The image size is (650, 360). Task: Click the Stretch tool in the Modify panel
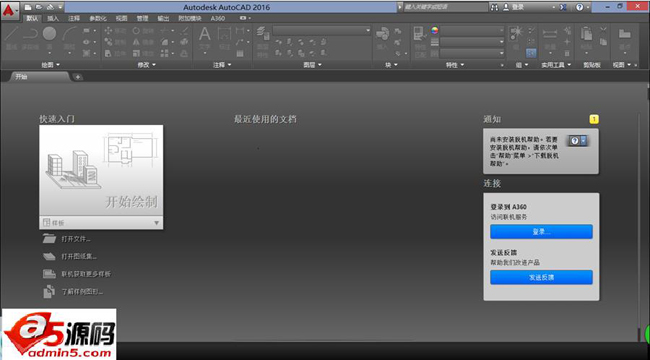pyautogui.click(x=115, y=53)
